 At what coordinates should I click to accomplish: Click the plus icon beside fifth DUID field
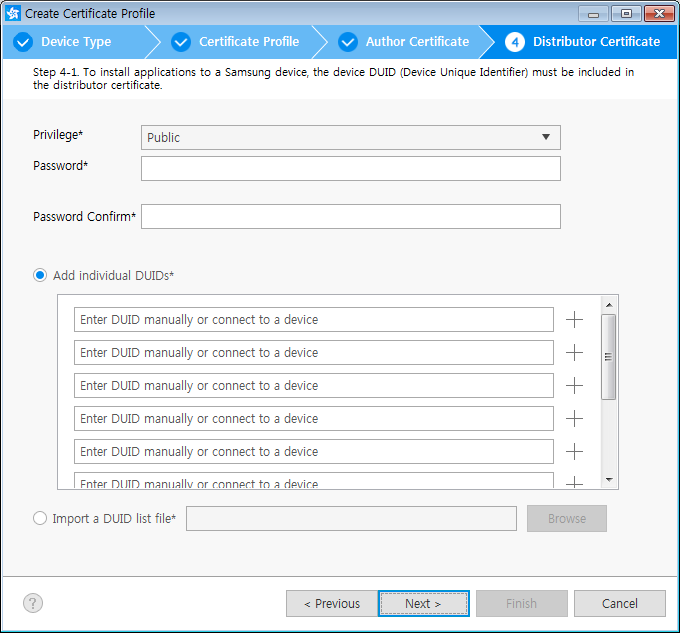[574, 452]
